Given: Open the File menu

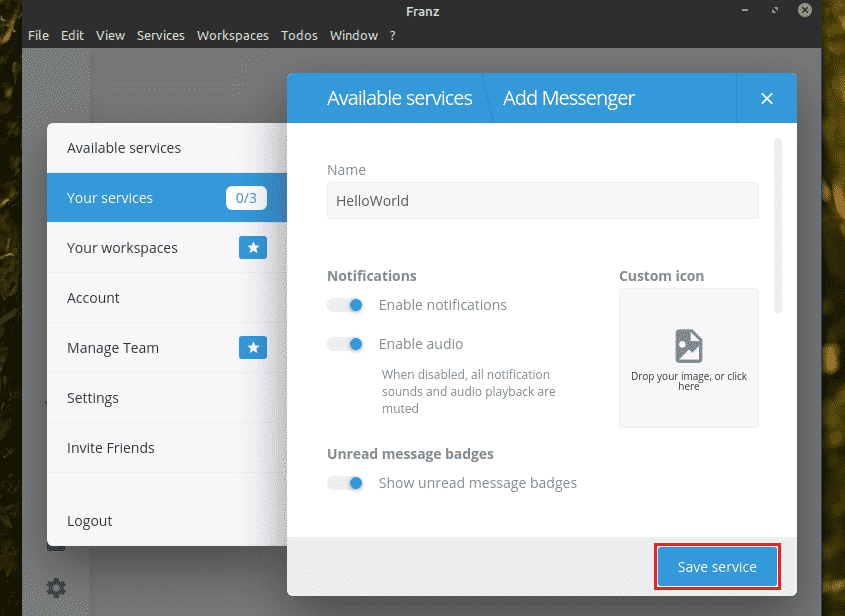Looking at the screenshot, I should click(x=38, y=35).
